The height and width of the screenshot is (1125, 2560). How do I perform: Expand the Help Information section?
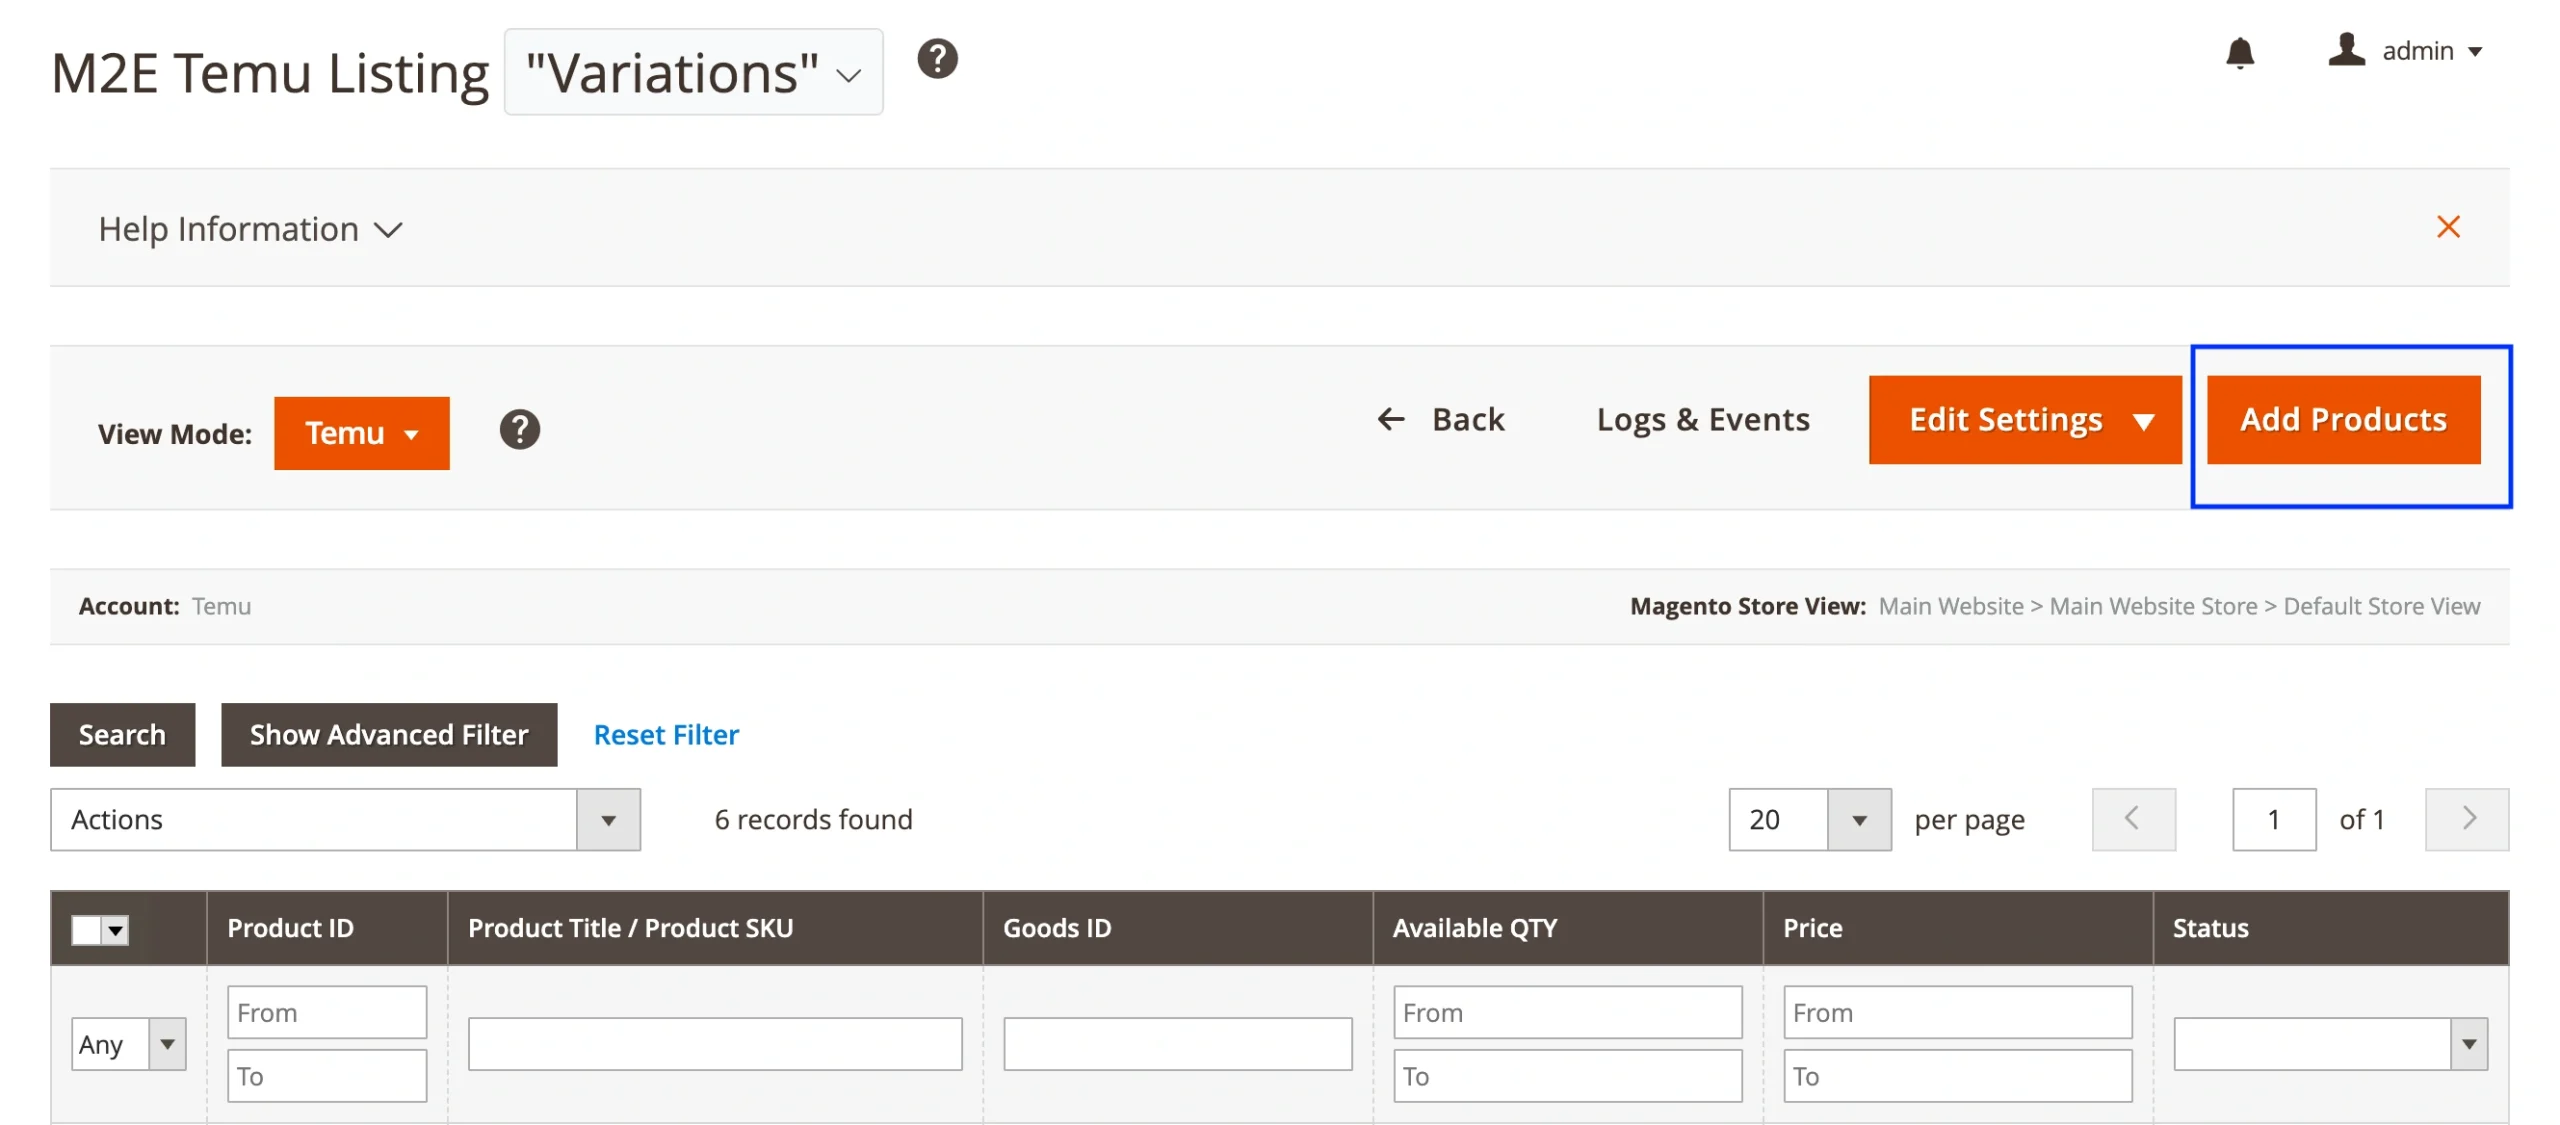(x=250, y=229)
